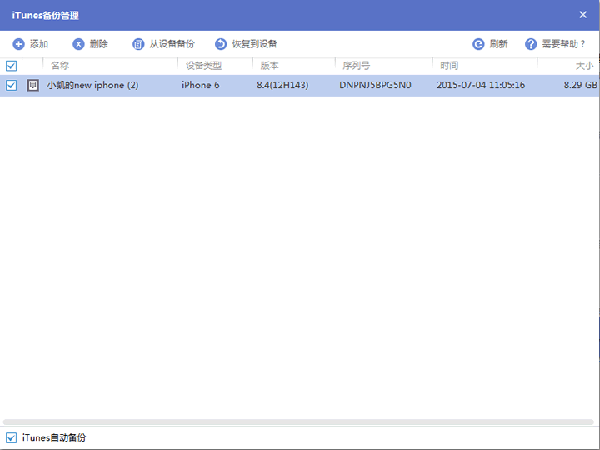600x450 pixels.
Task: Select the backup named 小凯的new iphone (2)
Action: [92, 86]
